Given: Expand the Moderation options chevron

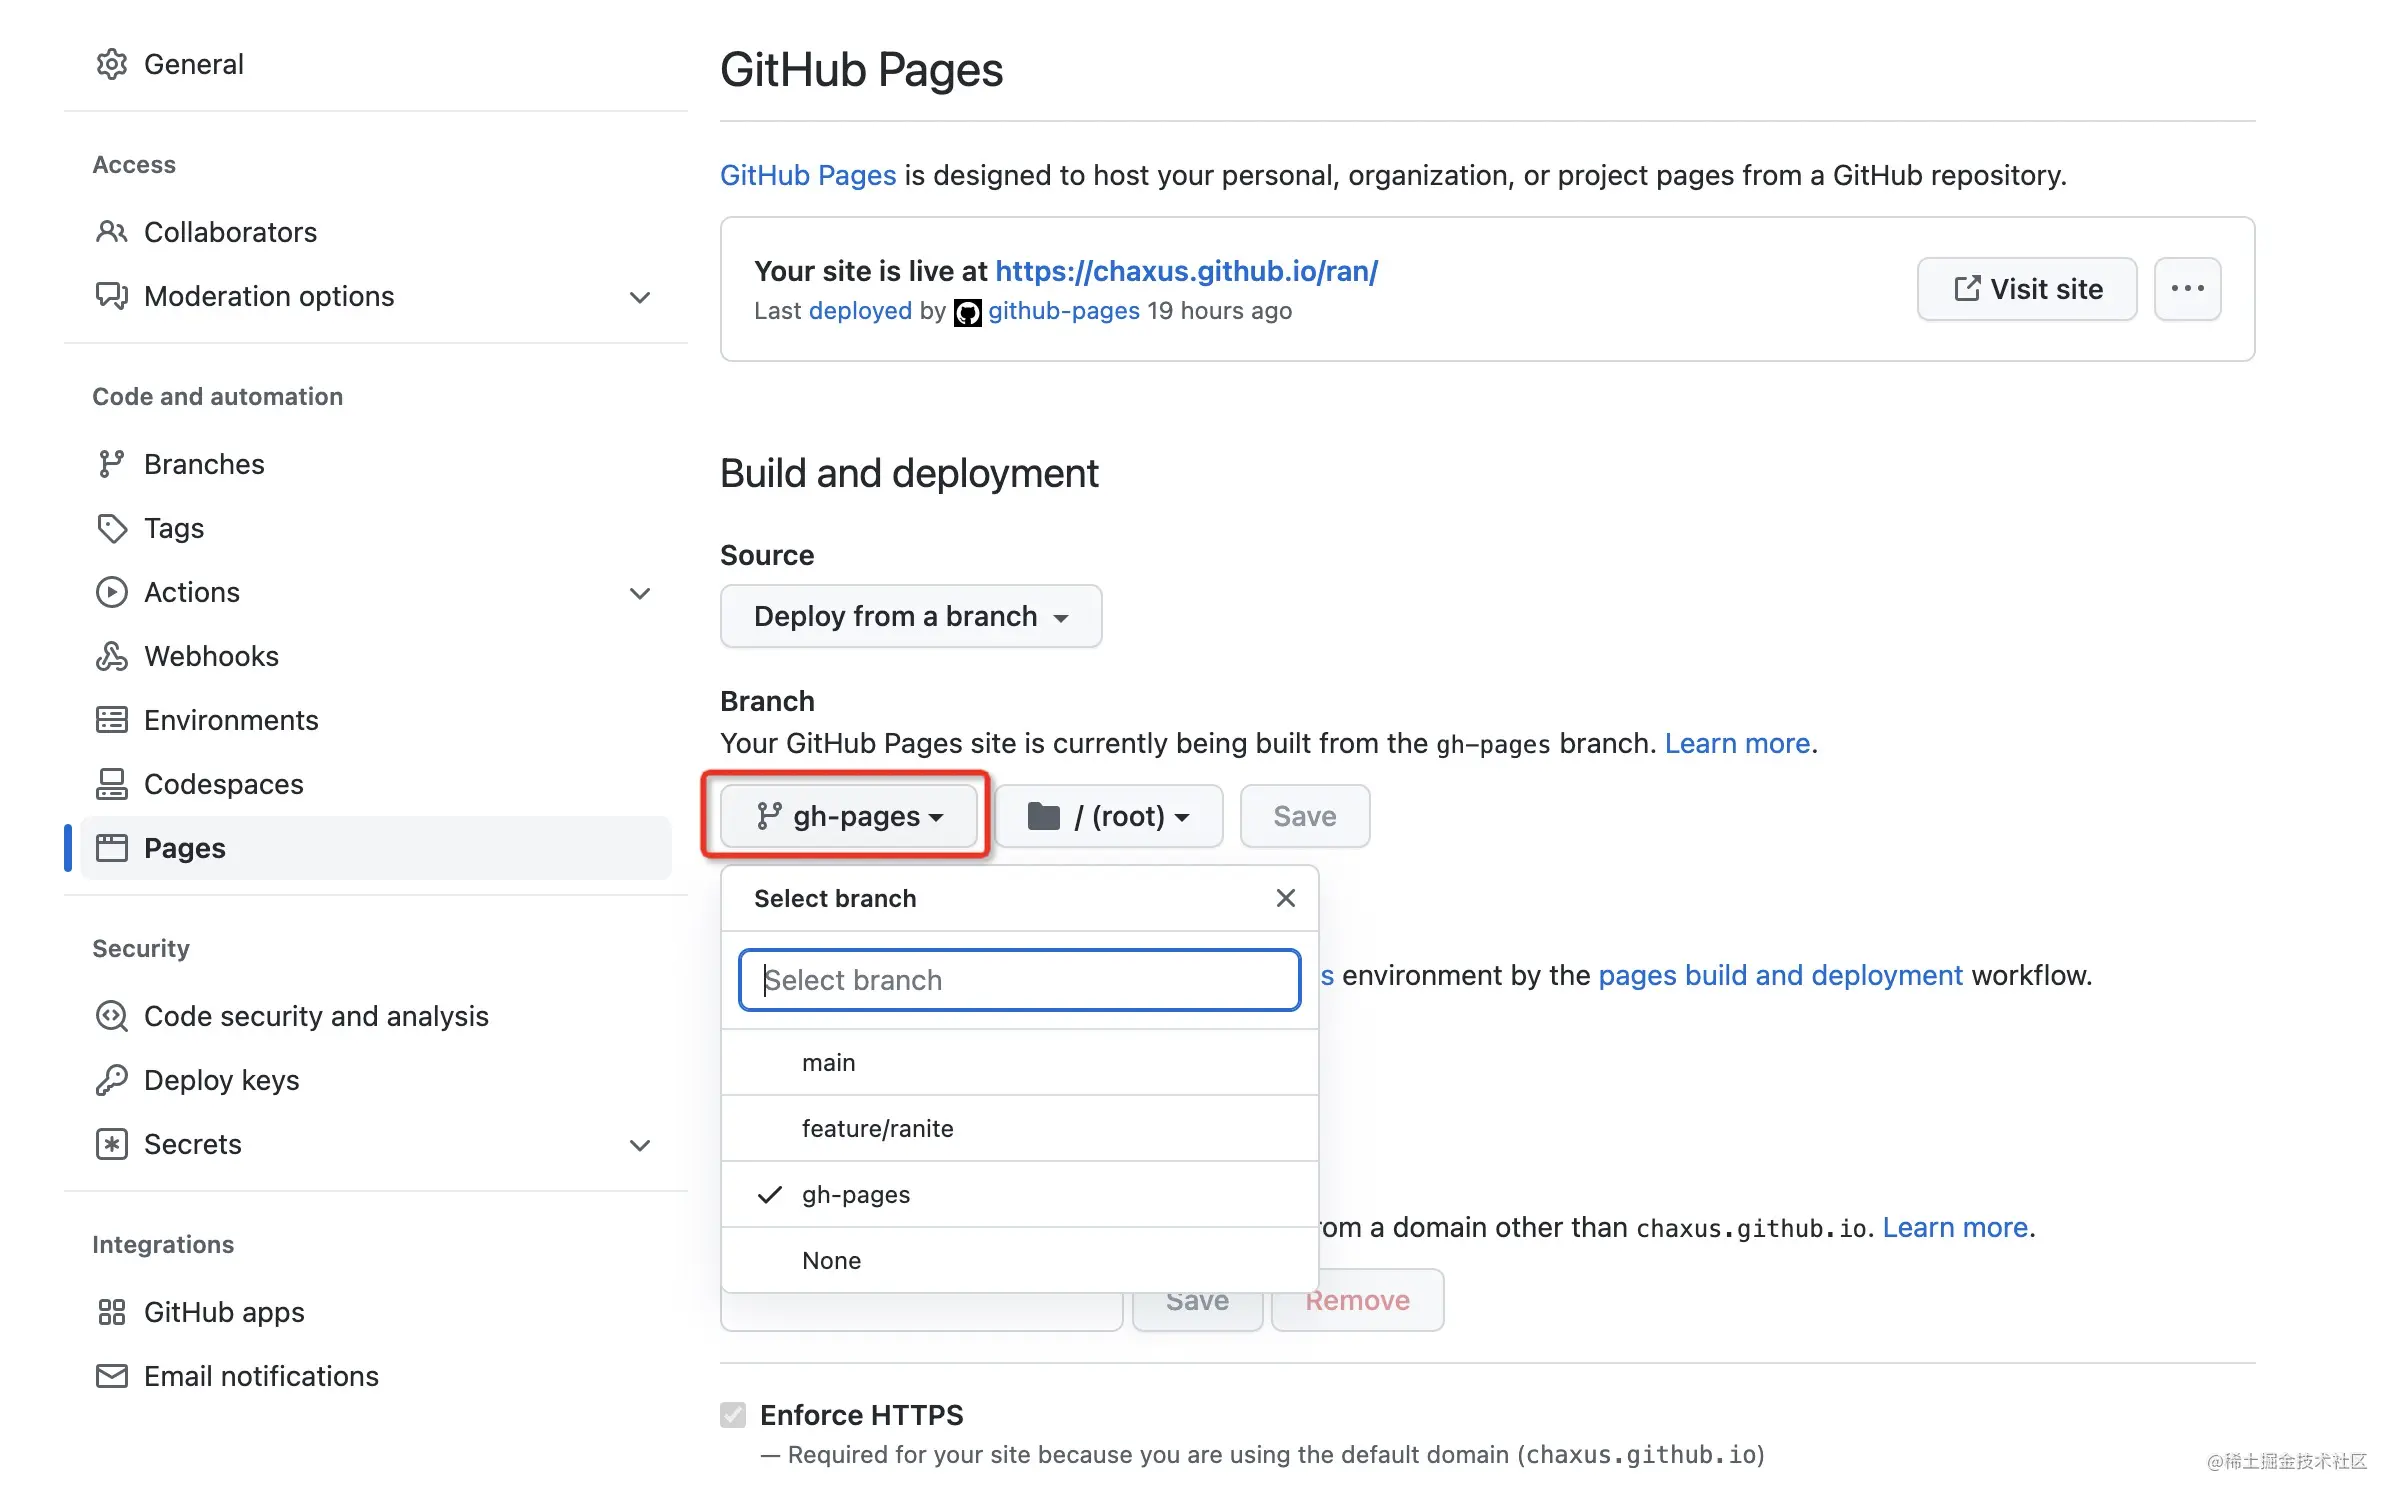Looking at the screenshot, I should 640,297.
